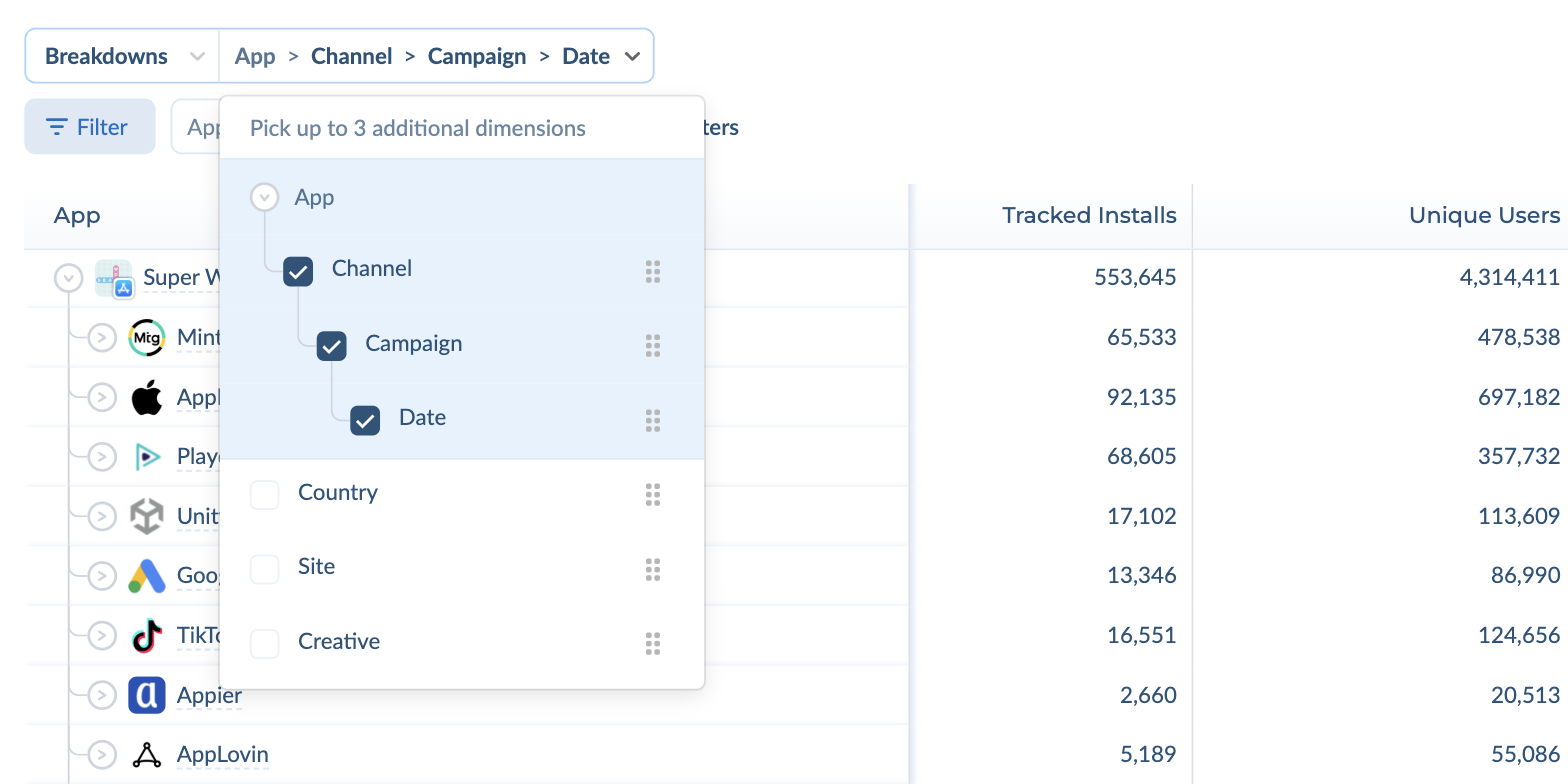This screenshot has height=784, width=1568.
Task: Click the AppLovin logo icon
Action: click(147, 754)
